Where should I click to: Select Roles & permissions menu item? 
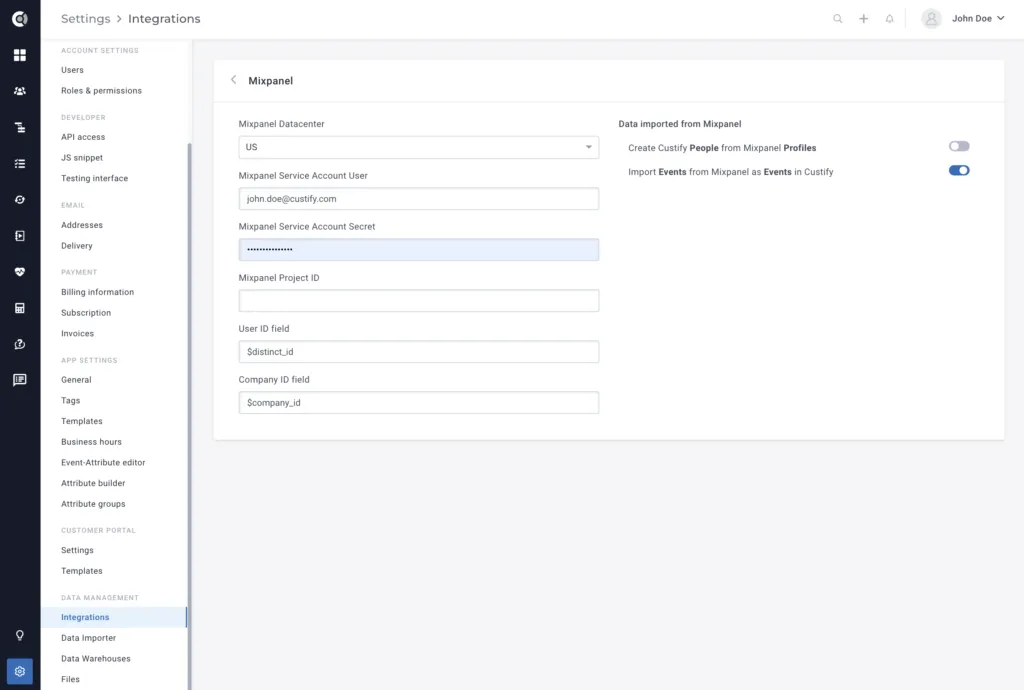[x=101, y=91]
